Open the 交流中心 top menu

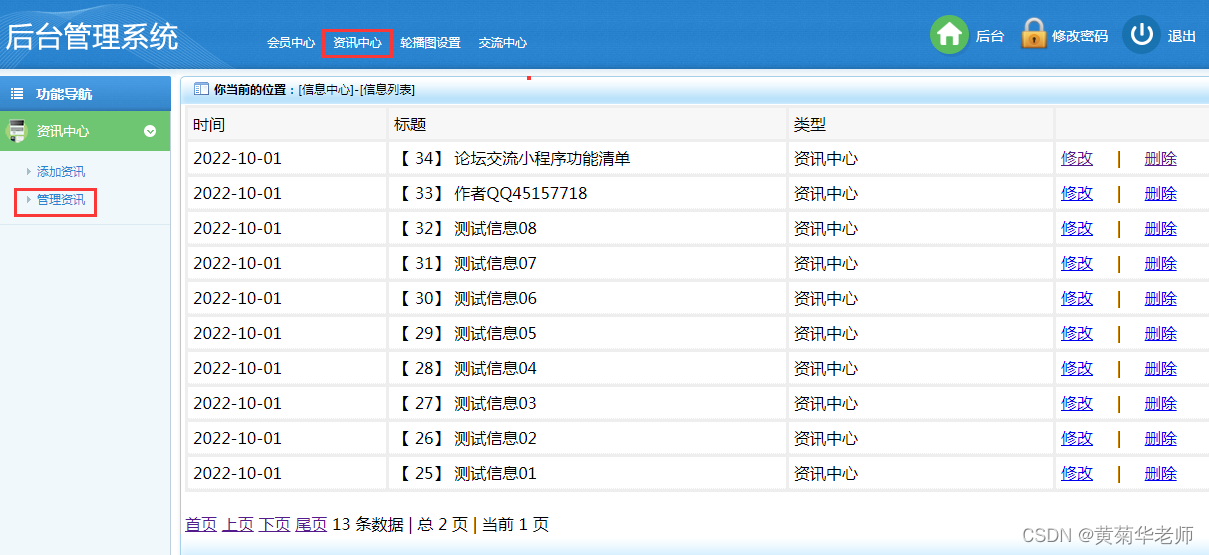click(x=502, y=43)
